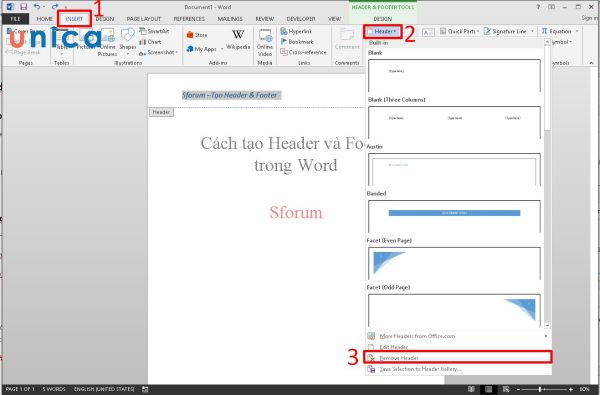
Task: Insert a Text Box
Action: [428, 32]
